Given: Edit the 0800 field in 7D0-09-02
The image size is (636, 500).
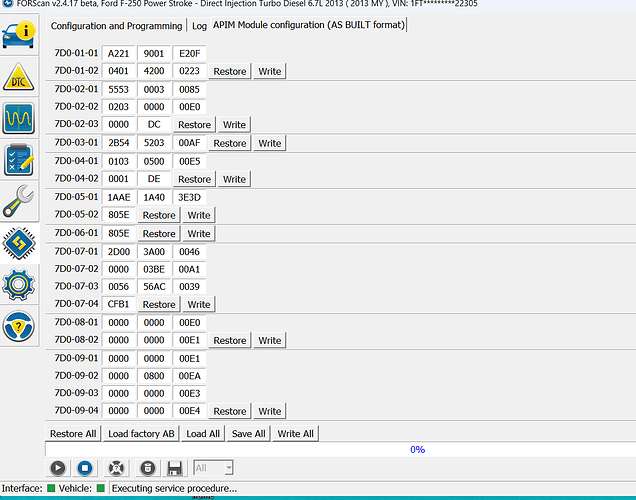Looking at the screenshot, I should [x=154, y=376].
